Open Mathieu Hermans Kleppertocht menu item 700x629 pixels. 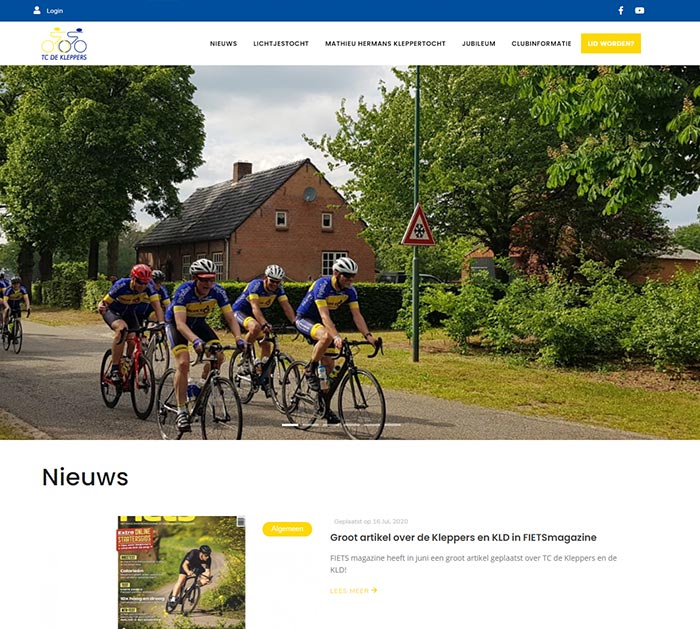(385, 44)
